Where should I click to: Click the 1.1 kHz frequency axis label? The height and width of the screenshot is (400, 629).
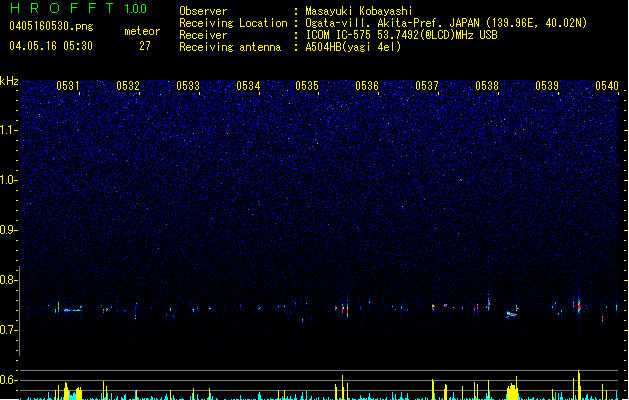[x=9, y=130]
